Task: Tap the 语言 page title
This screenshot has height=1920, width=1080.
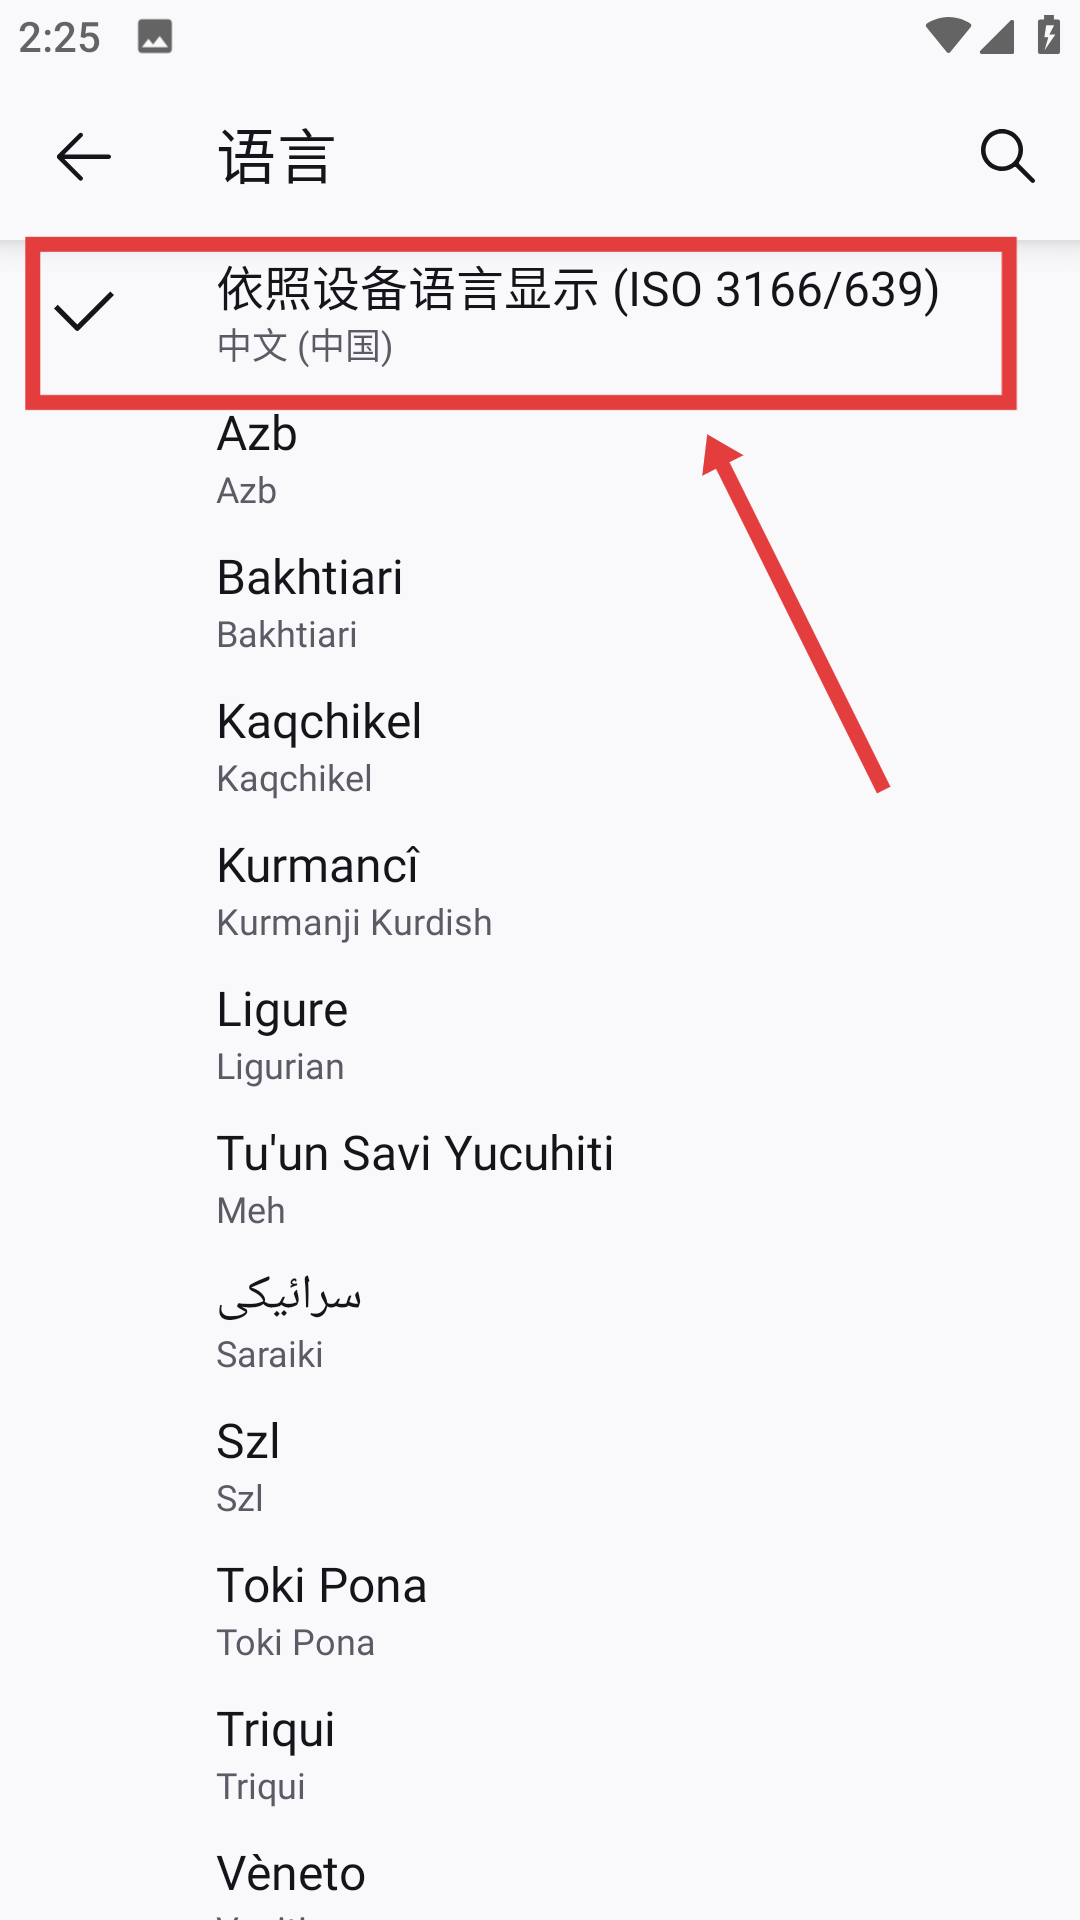Action: click(276, 157)
